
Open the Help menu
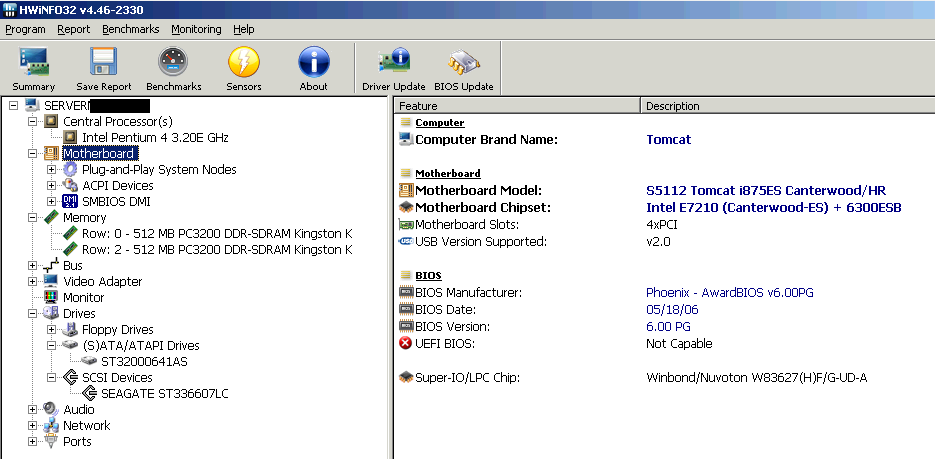244,29
